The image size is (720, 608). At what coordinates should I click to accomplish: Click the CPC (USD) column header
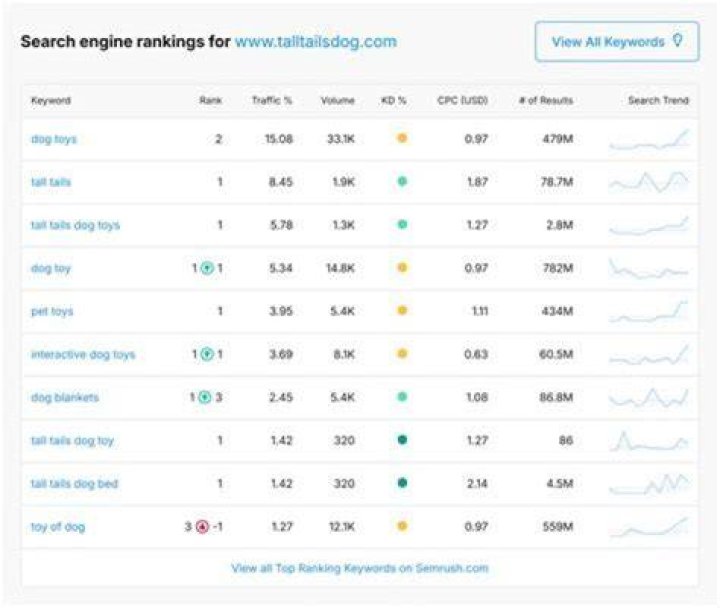[462, 100]
